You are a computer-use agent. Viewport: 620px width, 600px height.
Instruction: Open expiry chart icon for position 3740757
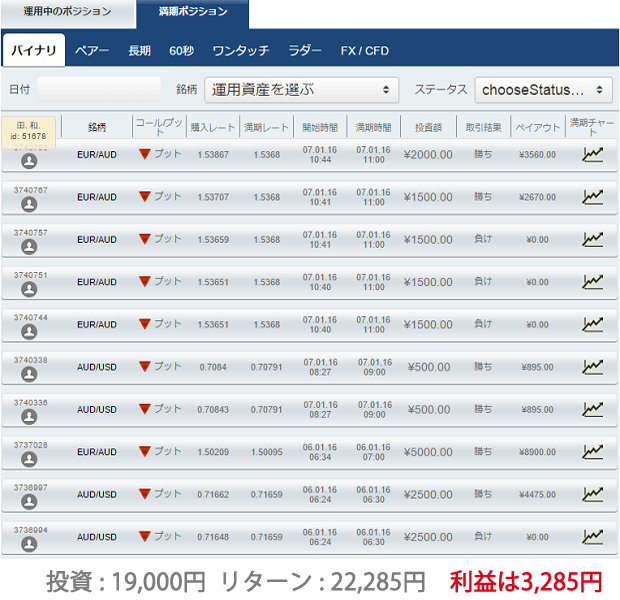pyautogui.click(x=592, y=239)
